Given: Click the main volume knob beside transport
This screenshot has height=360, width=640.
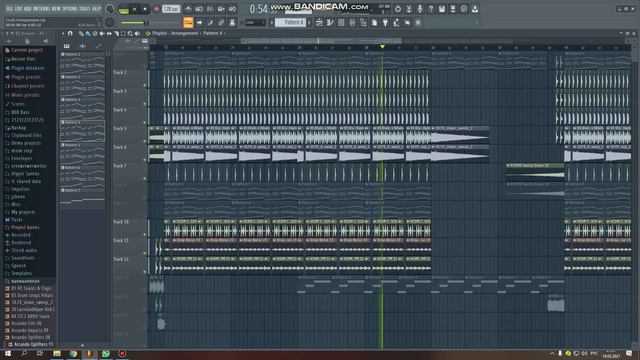Looking at the screenshot, I should click(110, 9).
